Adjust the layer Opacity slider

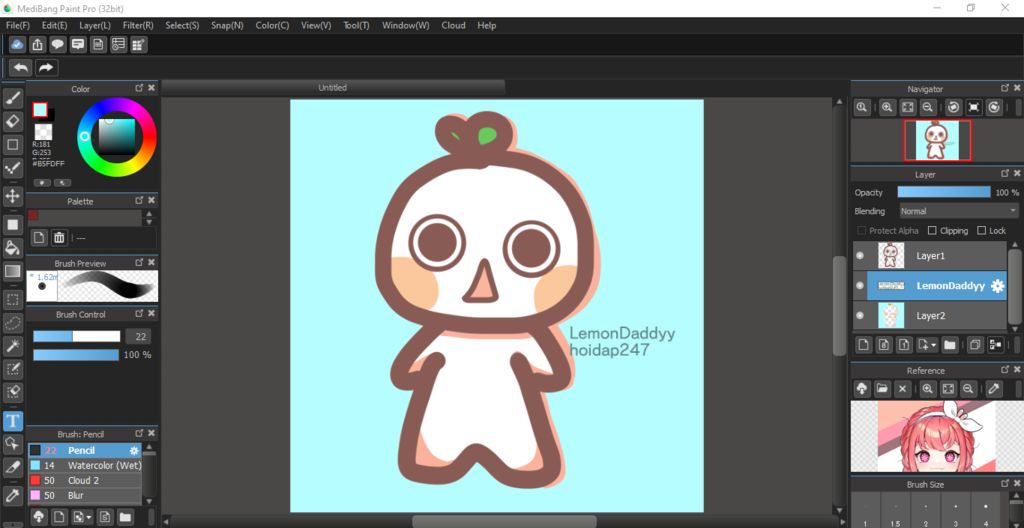coord(944,192)
